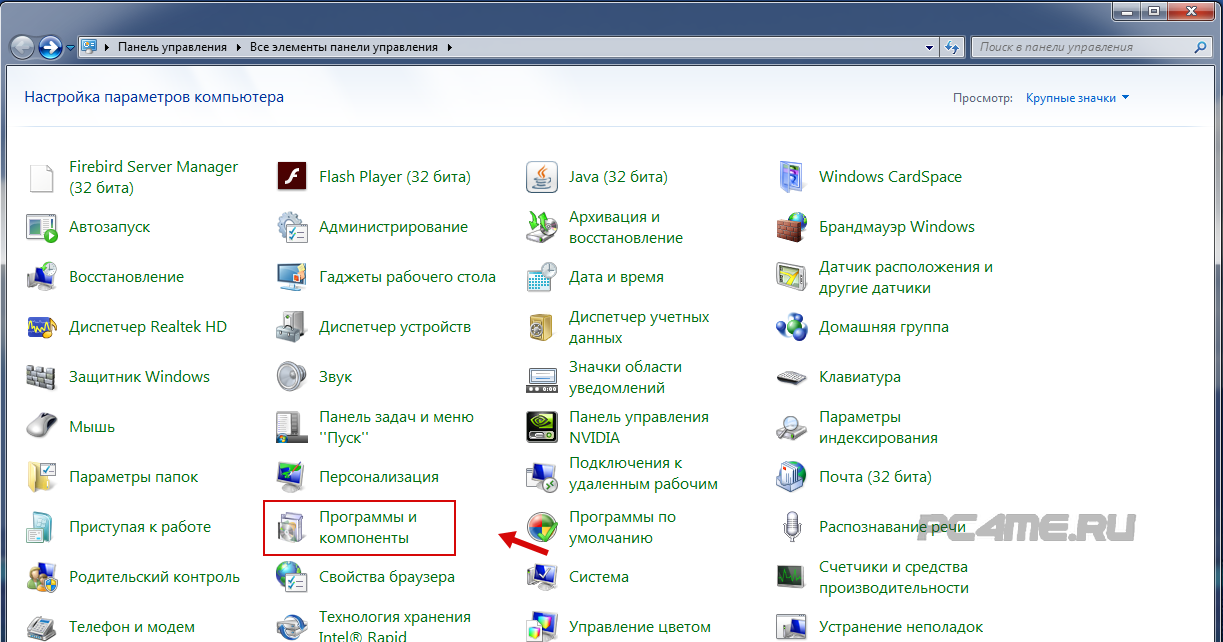
Task: Open the Администрирование icon
Action: pos(291,227)
